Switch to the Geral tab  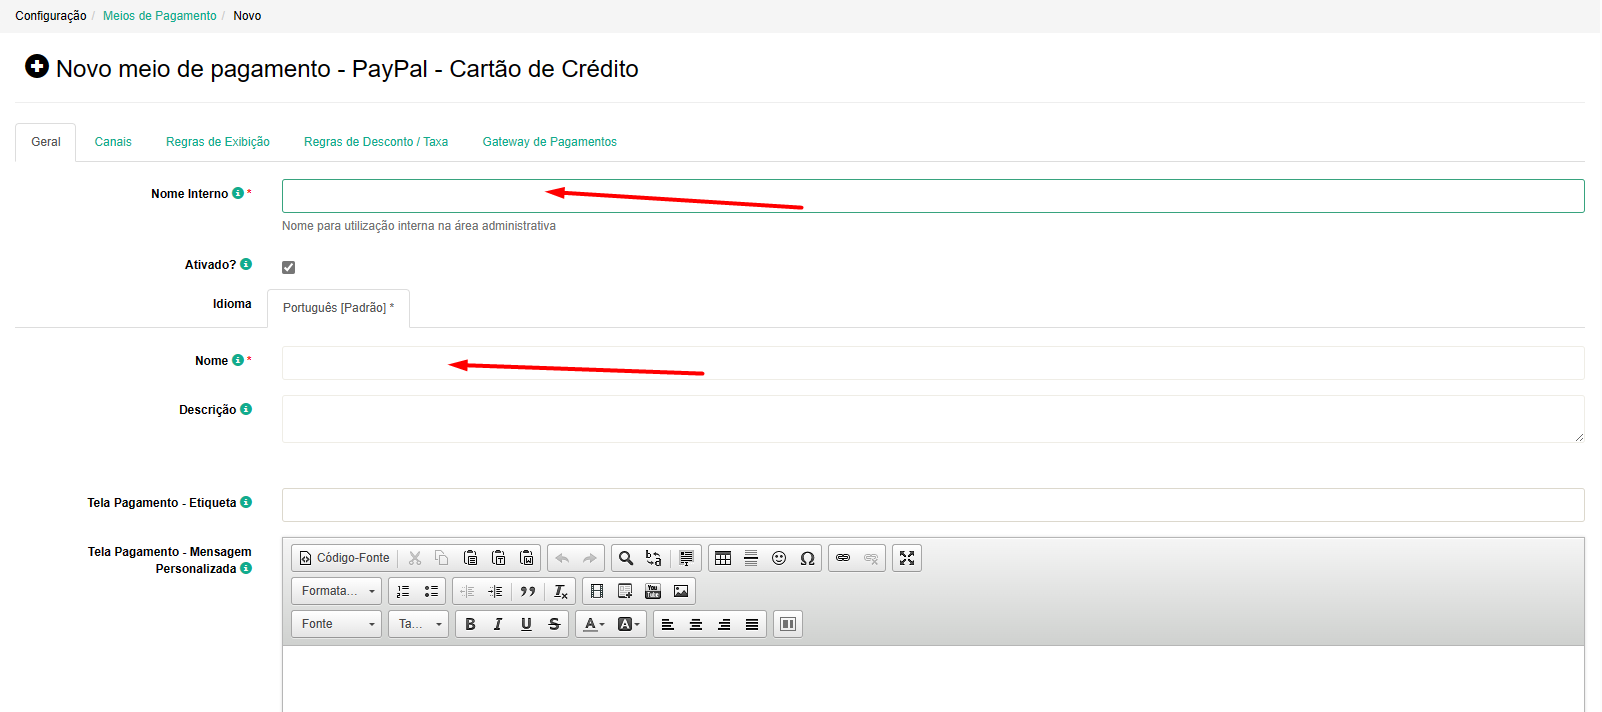46,142
